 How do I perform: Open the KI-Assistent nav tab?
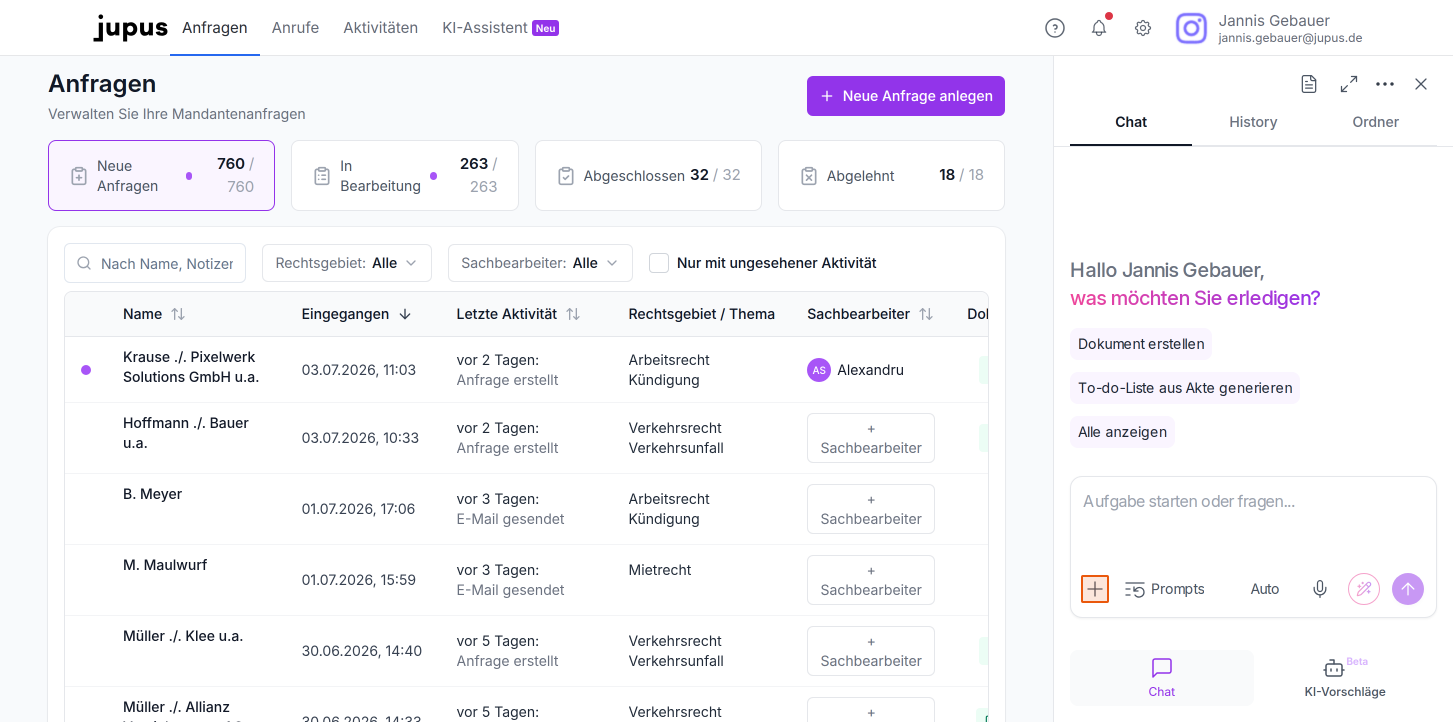click(500, 28)
